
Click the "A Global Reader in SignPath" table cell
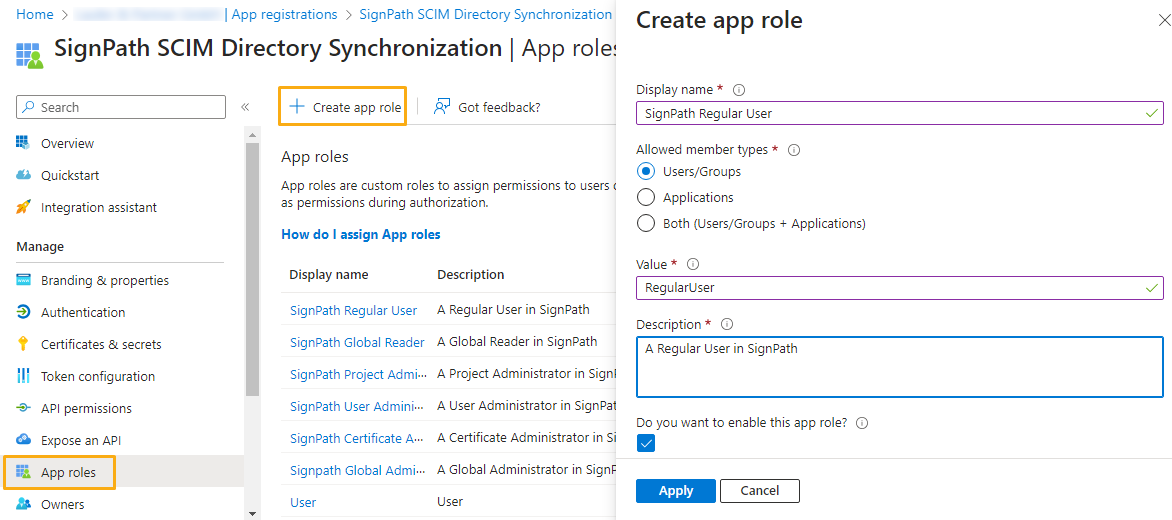click(x=517, y=342)
